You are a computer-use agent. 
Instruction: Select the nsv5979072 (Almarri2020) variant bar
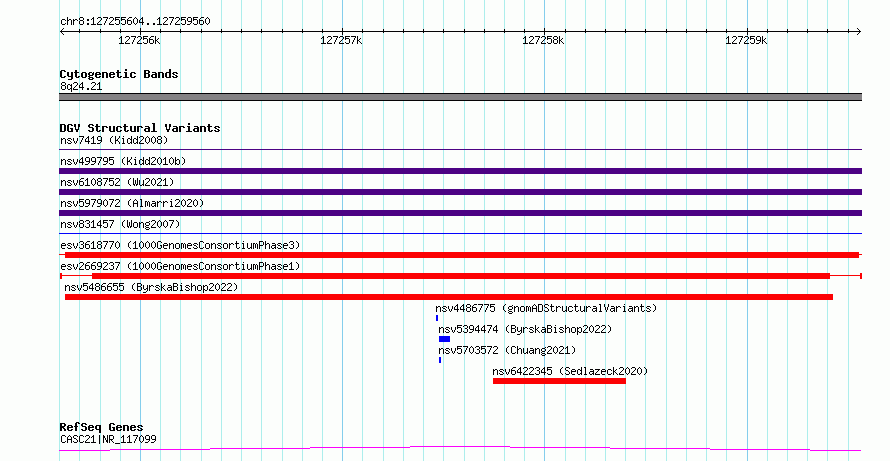460,213
